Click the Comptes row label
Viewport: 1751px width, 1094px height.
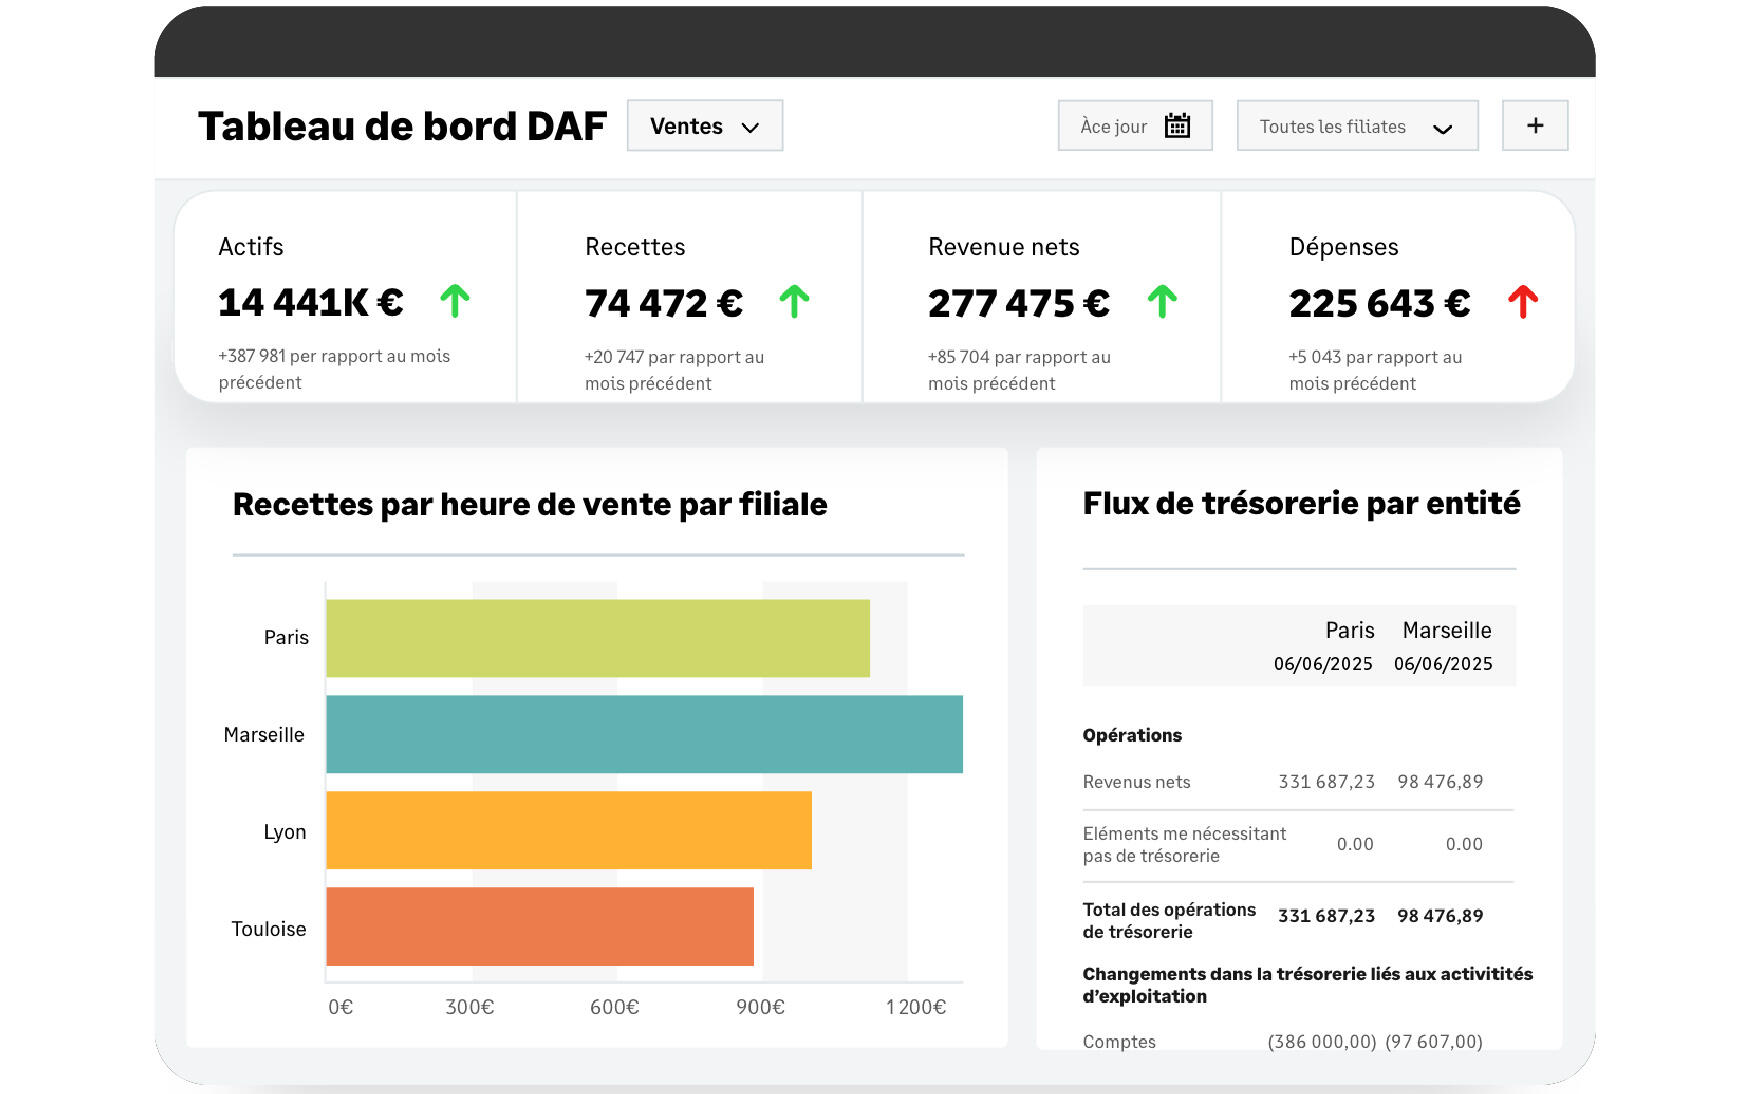(1119, 1042)
